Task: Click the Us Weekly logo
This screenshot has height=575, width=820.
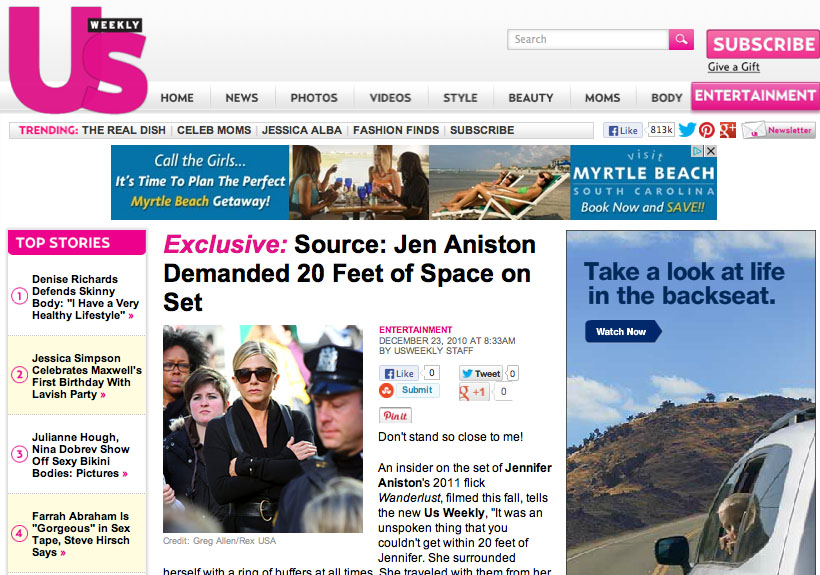Action: point(78,59)
